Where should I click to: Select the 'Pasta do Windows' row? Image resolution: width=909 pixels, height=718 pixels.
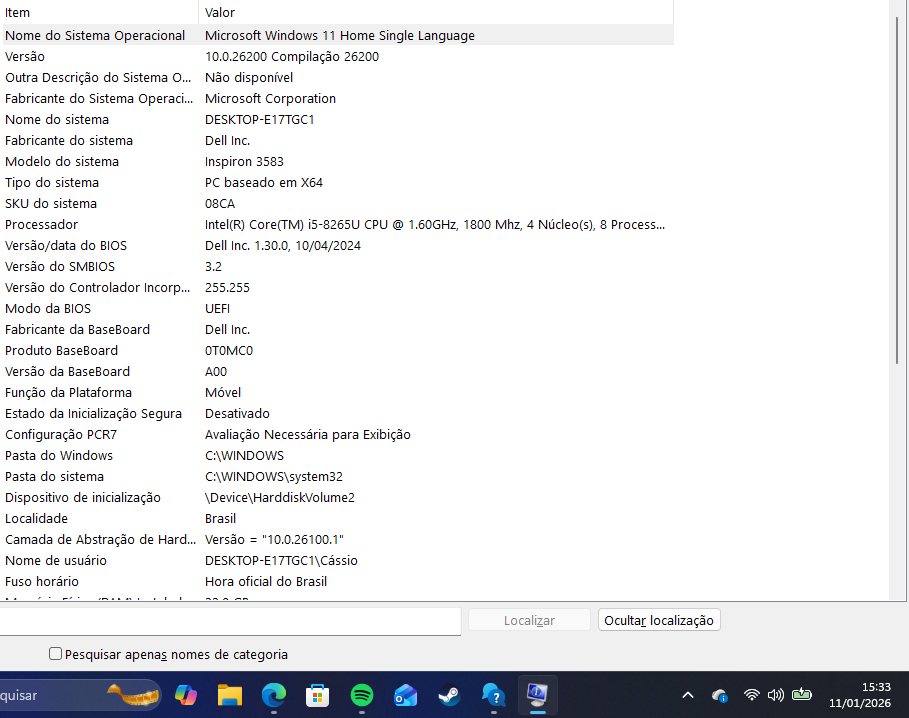pyautogui.click(x=338, y=455)
